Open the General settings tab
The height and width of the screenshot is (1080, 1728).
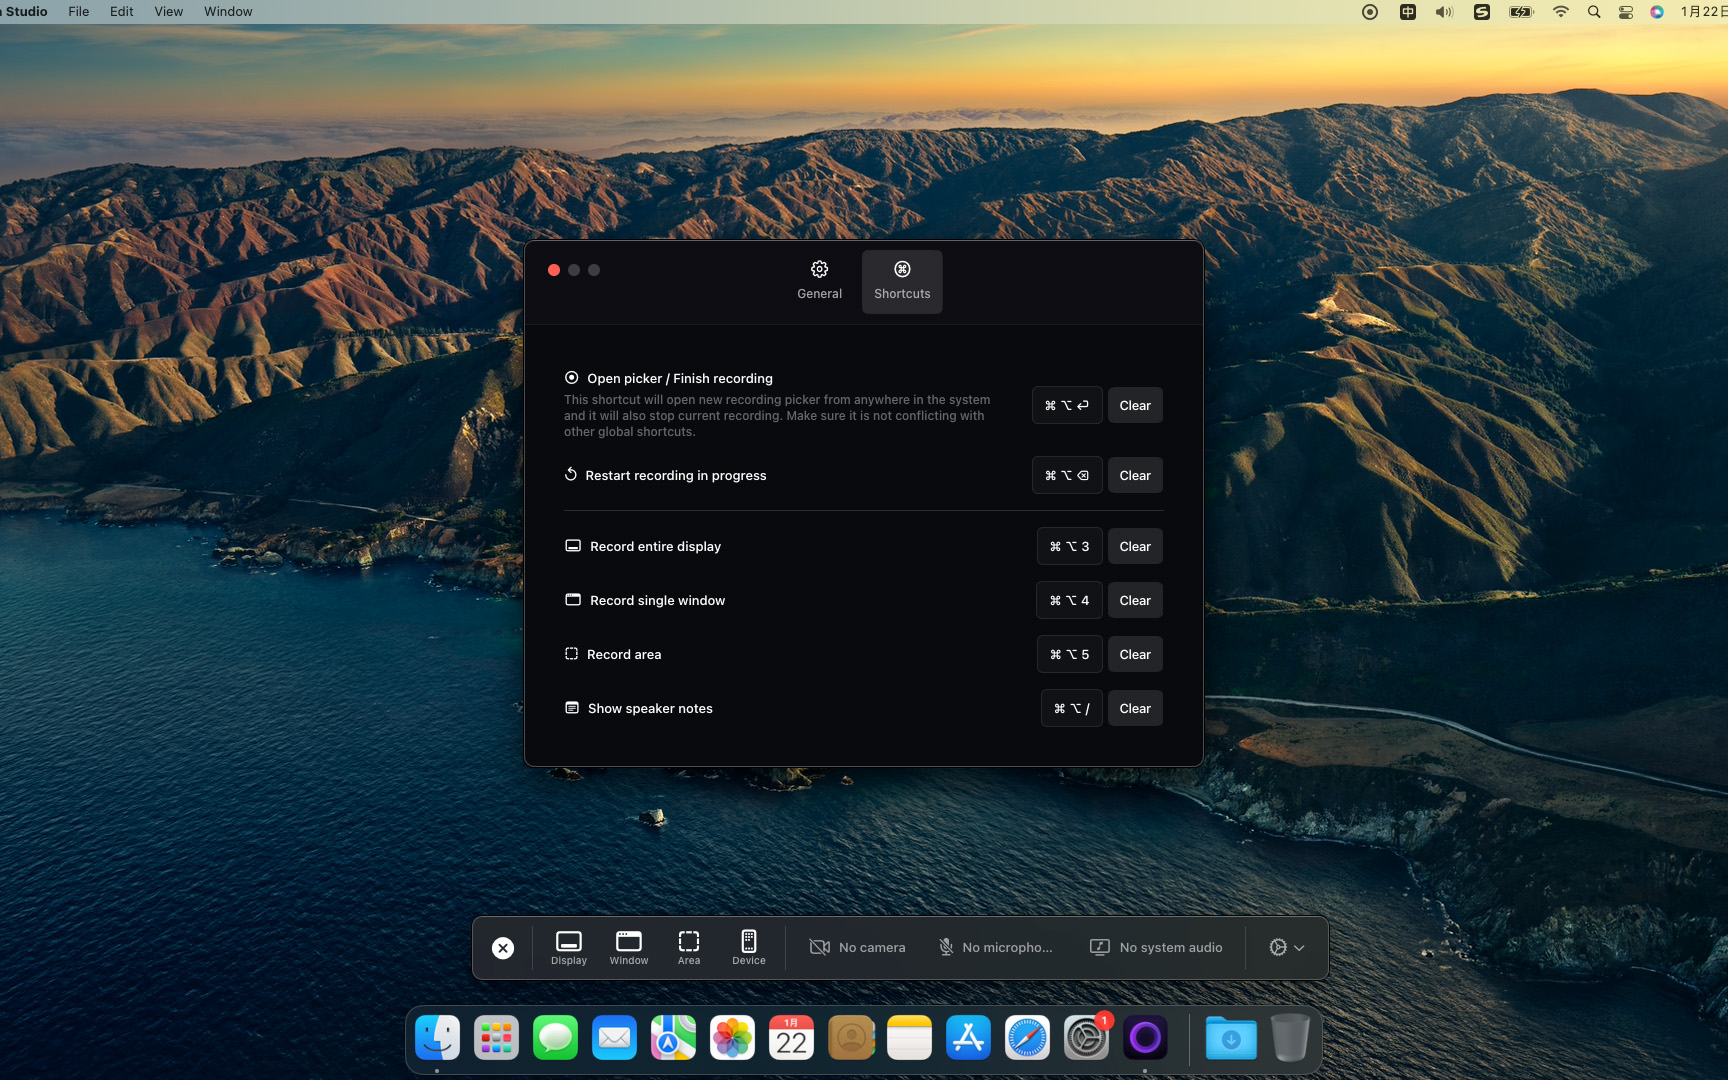819,281
